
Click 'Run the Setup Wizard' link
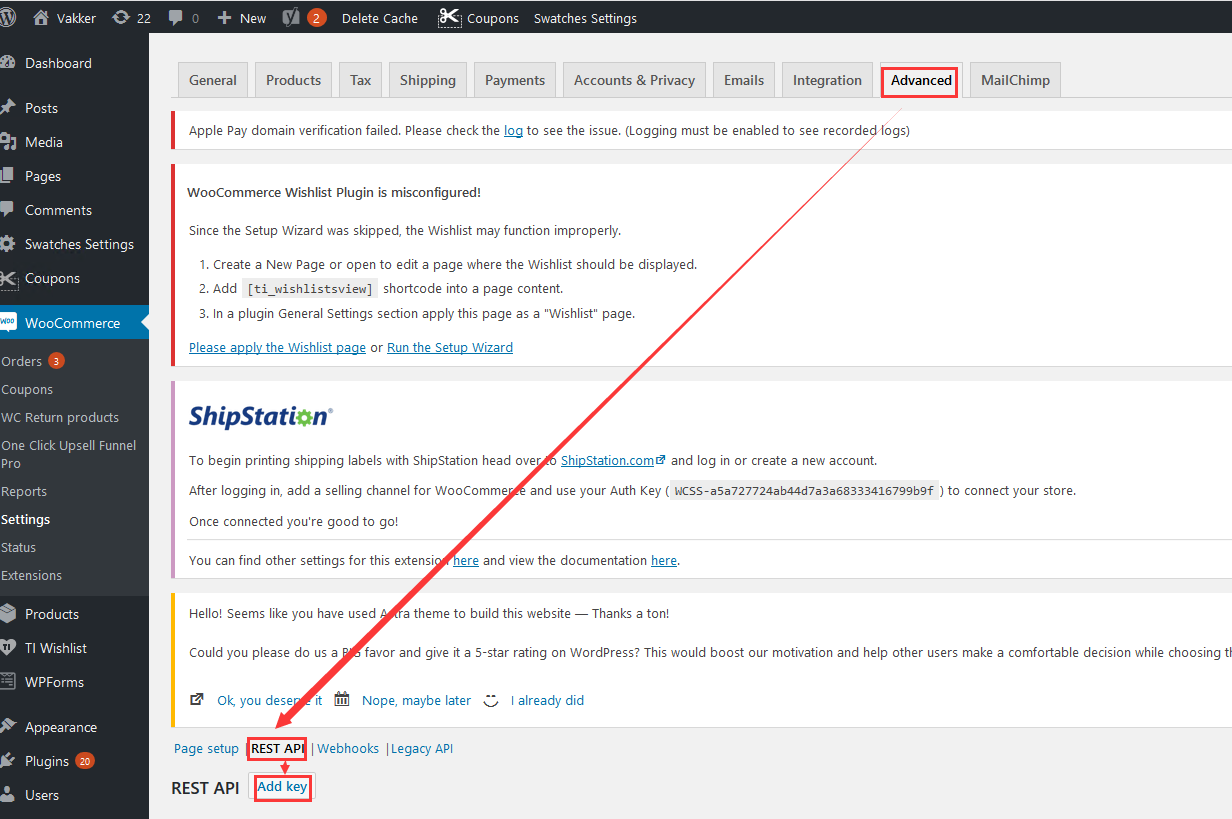pyautogui.click(x=450, y=347)
